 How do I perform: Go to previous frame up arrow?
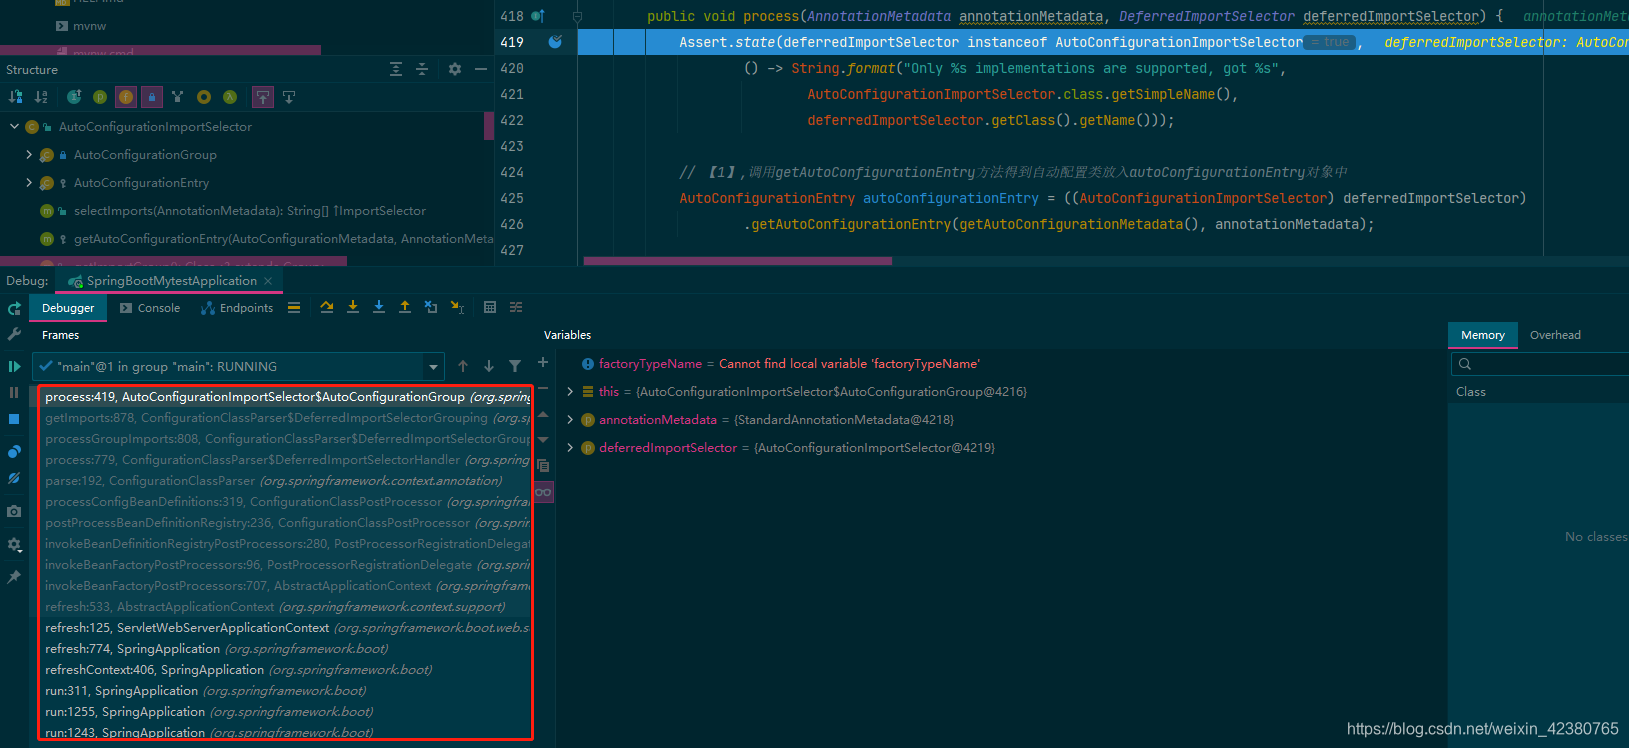click(463, 367)
